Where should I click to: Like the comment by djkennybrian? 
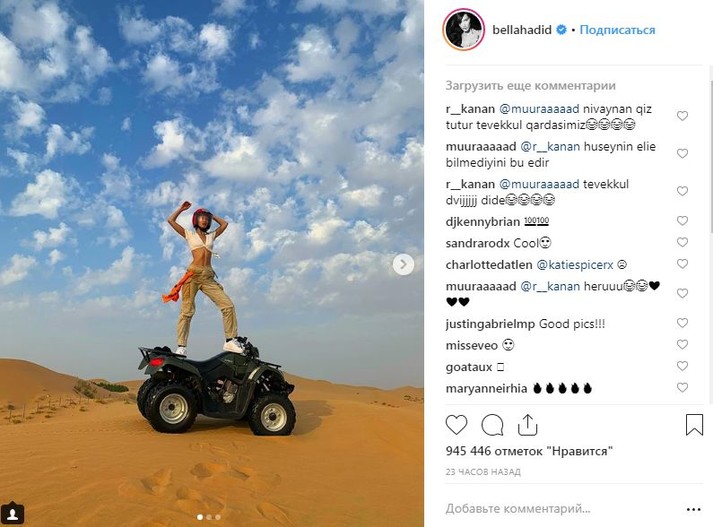tap(682, 221)
